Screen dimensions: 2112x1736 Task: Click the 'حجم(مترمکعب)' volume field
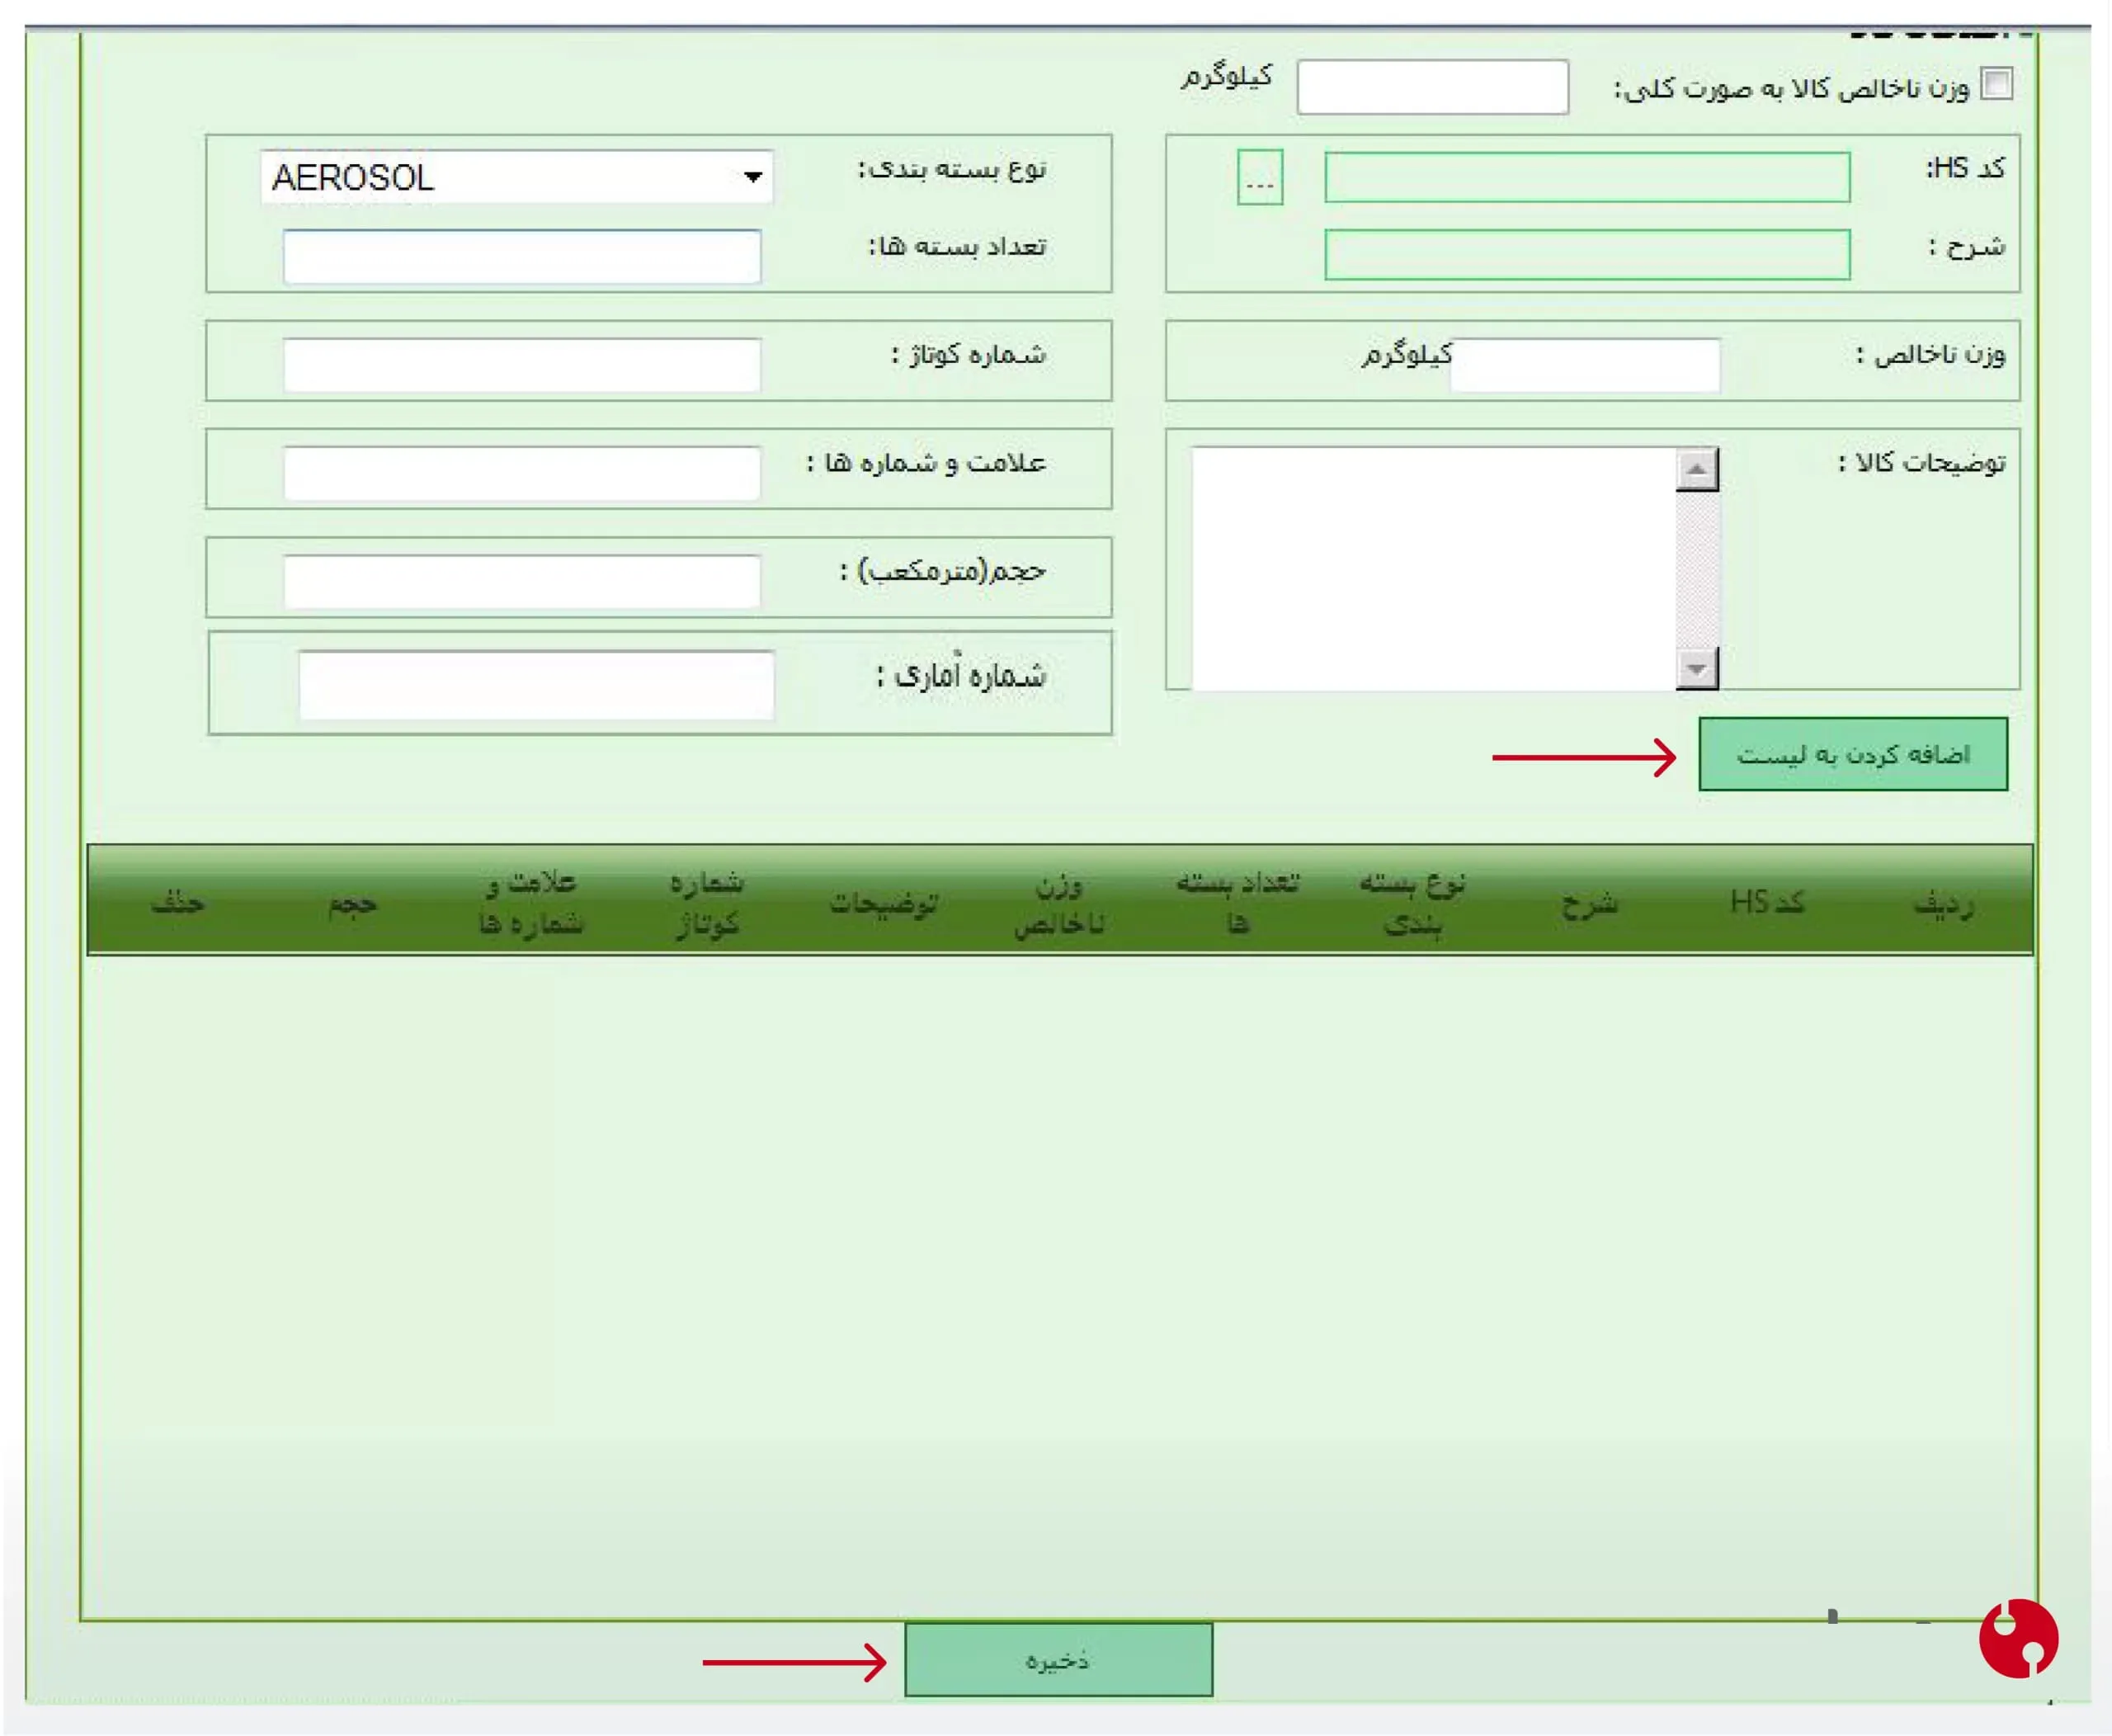coord(522,581)
